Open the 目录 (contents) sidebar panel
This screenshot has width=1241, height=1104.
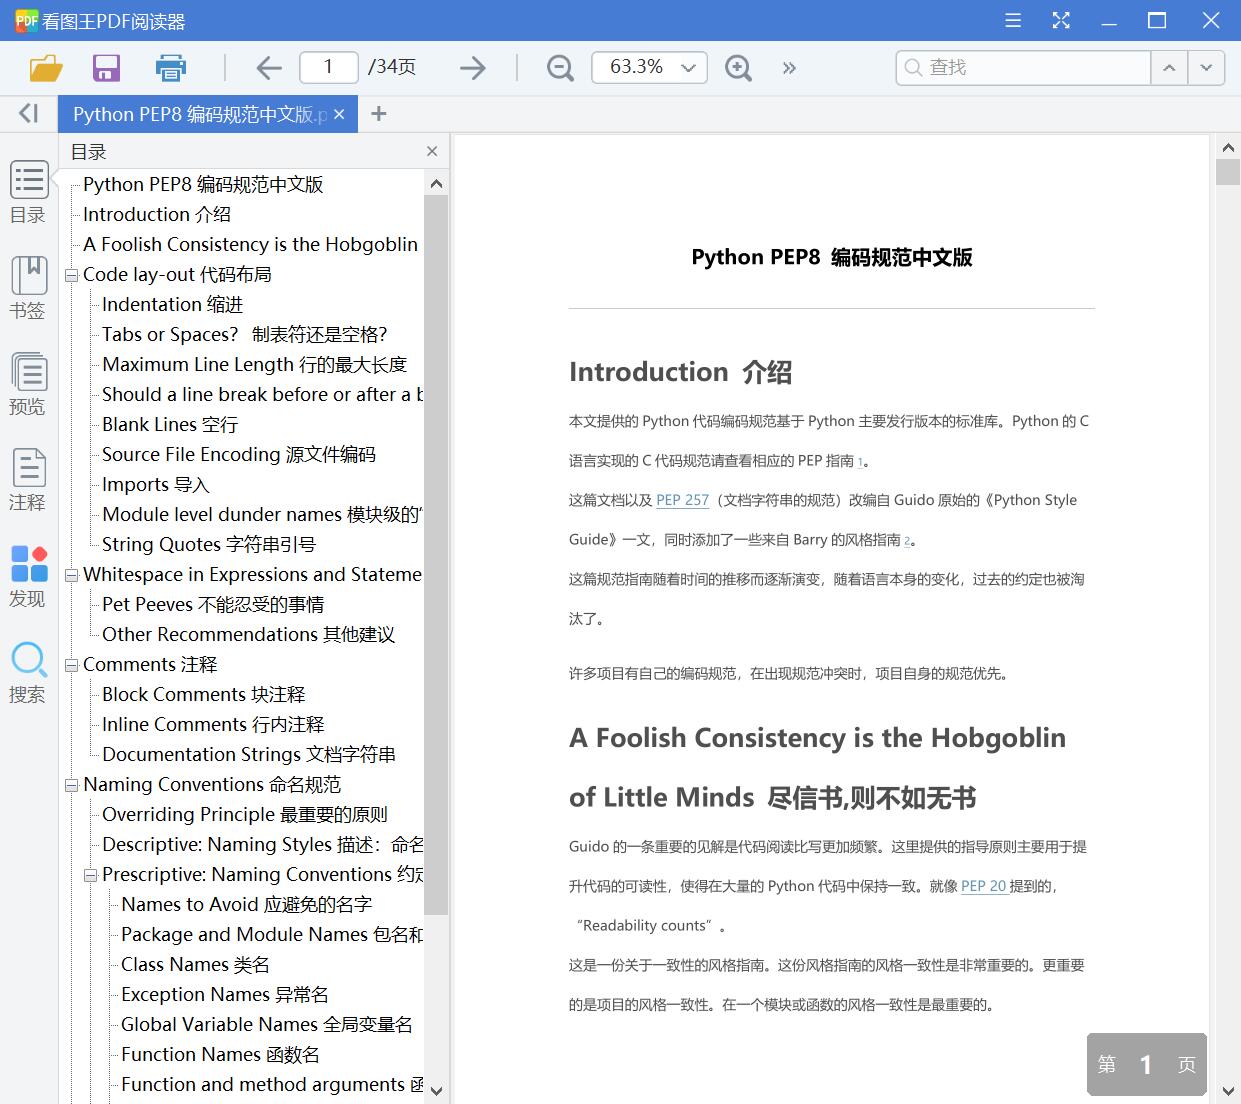pos(29,192)
